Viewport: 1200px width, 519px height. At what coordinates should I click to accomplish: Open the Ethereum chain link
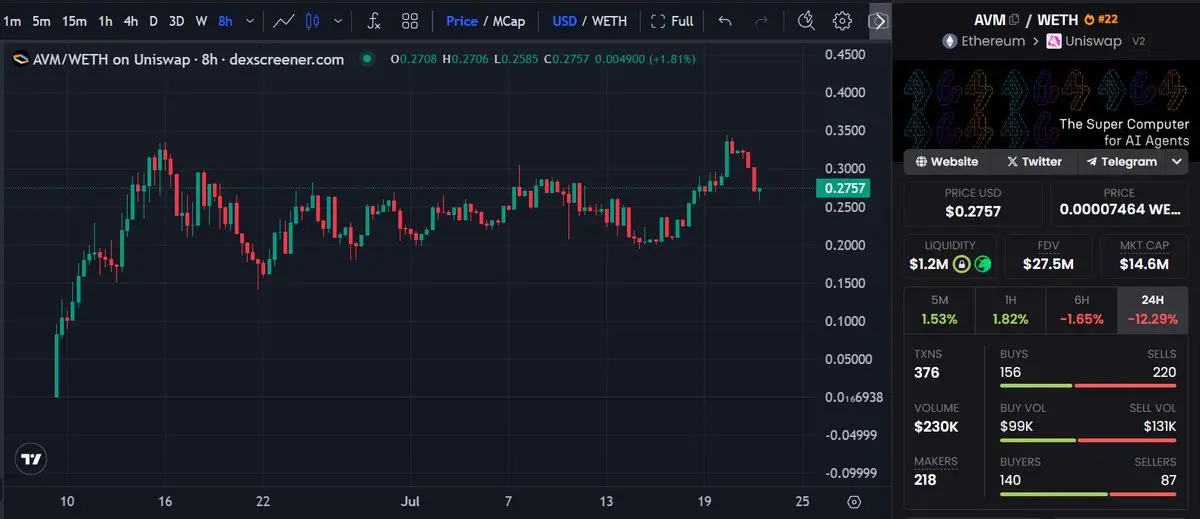[x=984, y=41]
